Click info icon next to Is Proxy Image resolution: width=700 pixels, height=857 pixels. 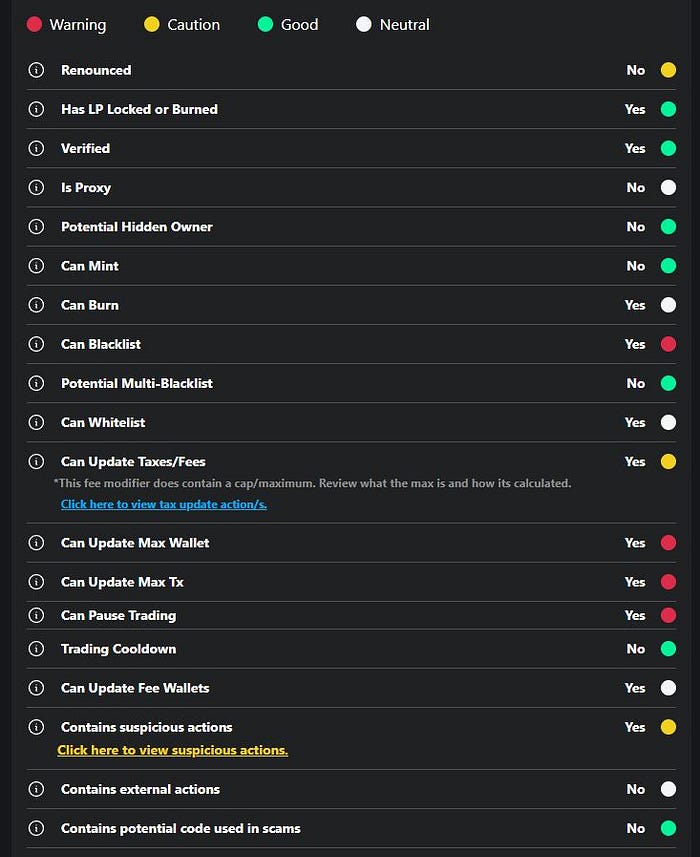point(36,187)
